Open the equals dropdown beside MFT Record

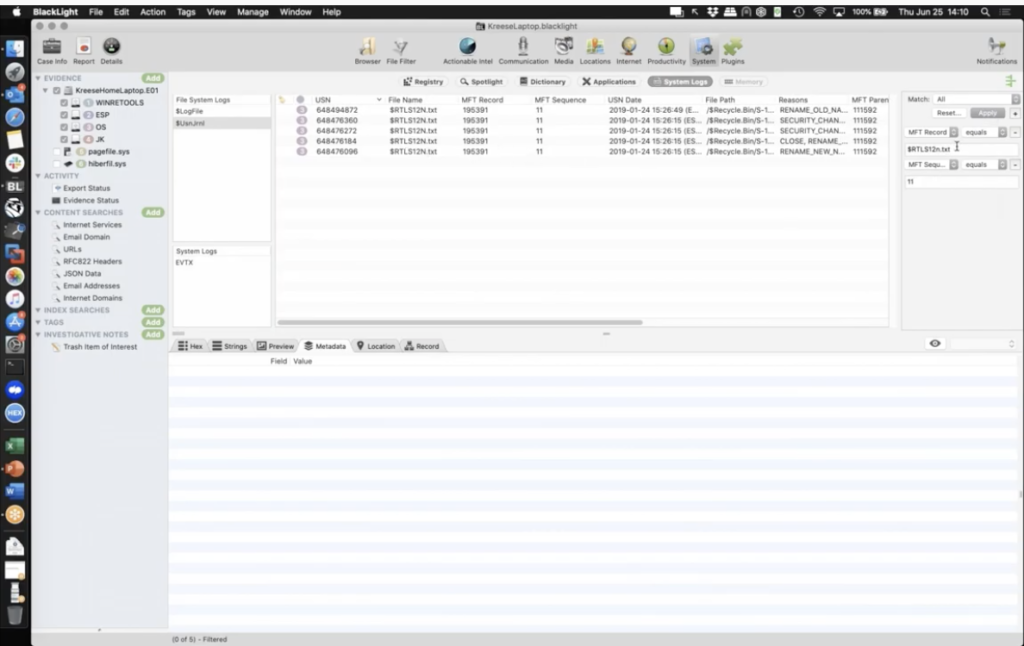(985, 132)
